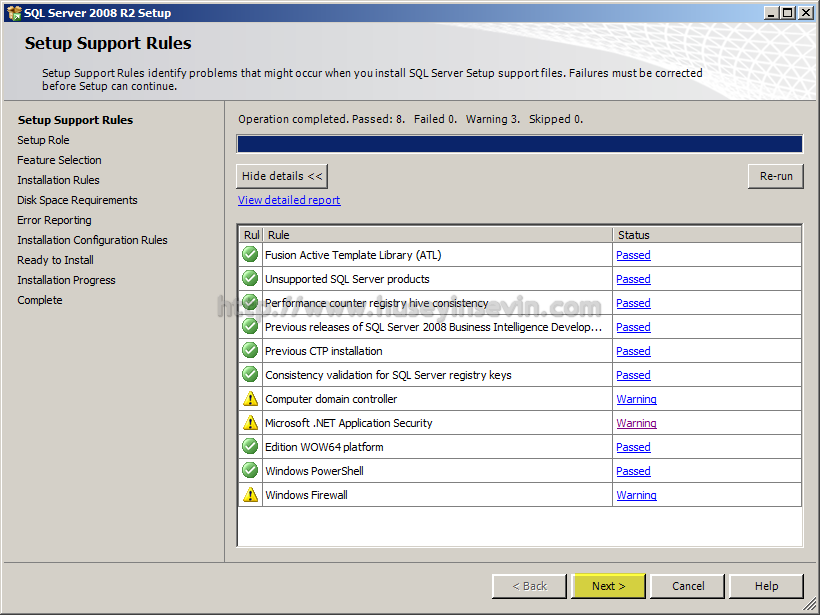Maximize the SQL Server Setup window
Image resolution: width=820 pixels, height=615 pixels.
coord(788,13)
